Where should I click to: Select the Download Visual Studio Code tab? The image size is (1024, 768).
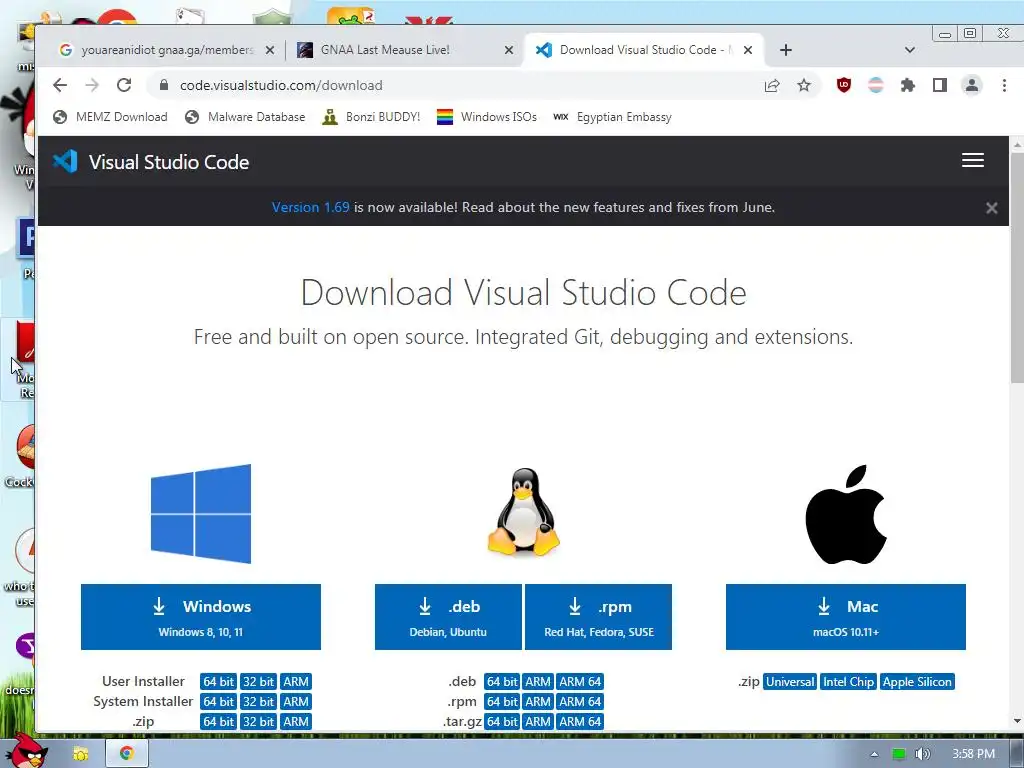pos(643,50)
